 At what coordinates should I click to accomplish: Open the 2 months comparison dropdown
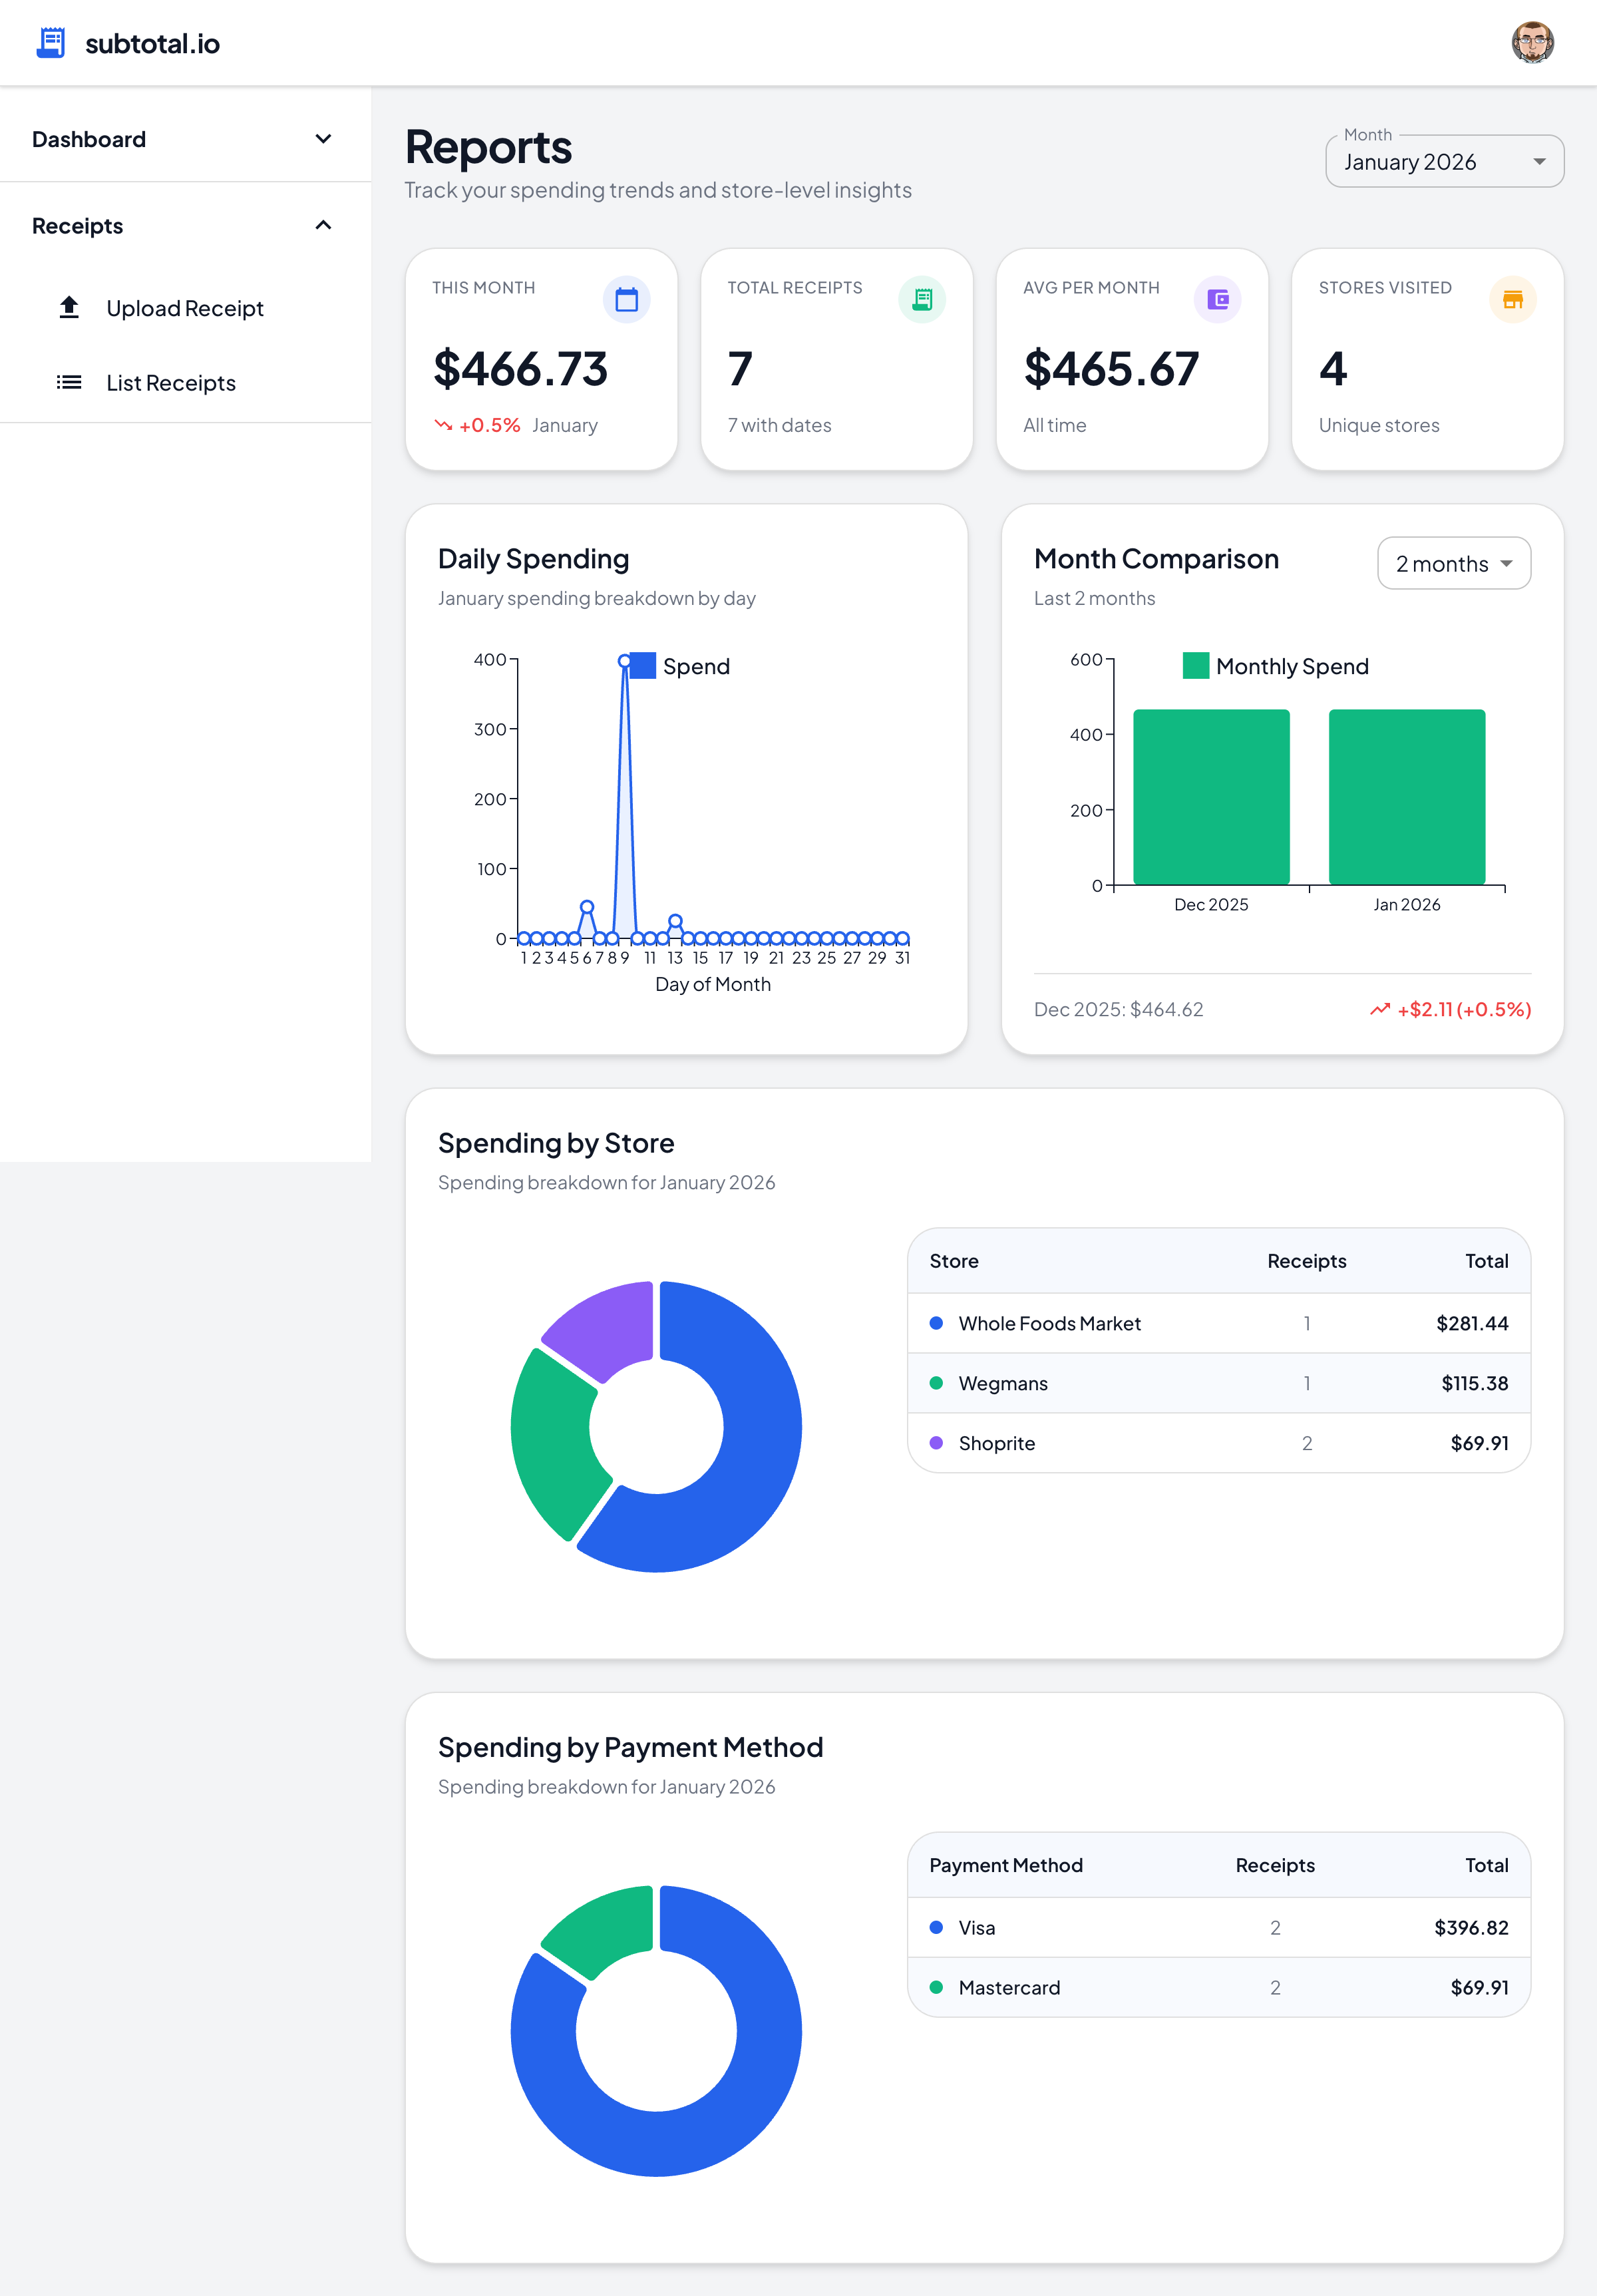(x=1453, y=563)
